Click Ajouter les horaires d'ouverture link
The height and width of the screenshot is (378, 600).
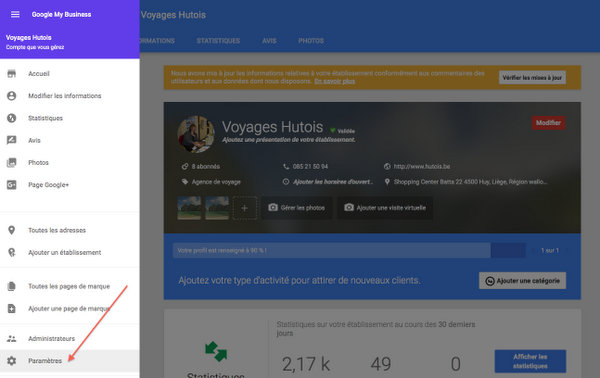333,182
